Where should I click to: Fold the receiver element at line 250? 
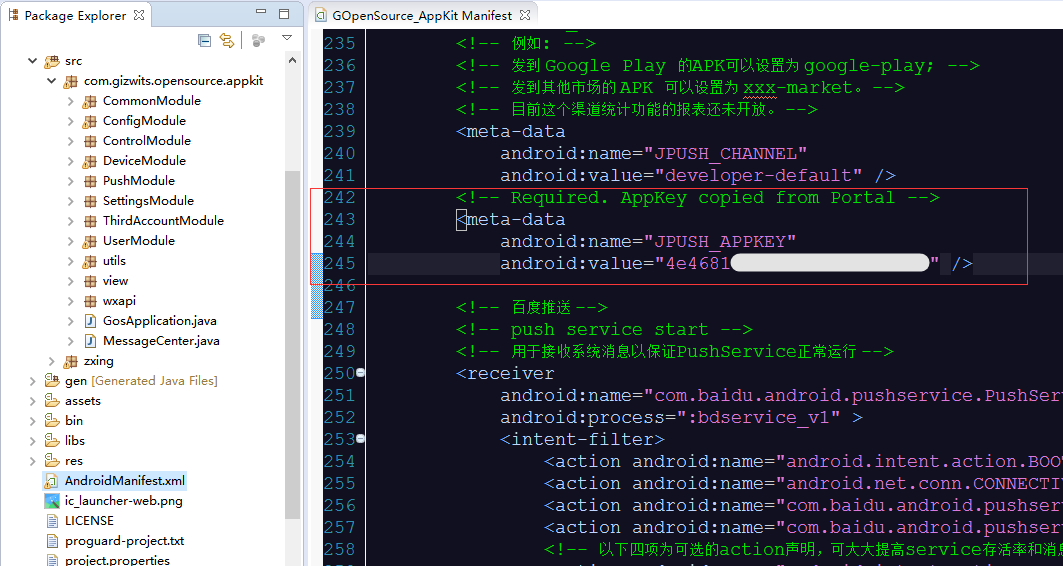[360, 373]
